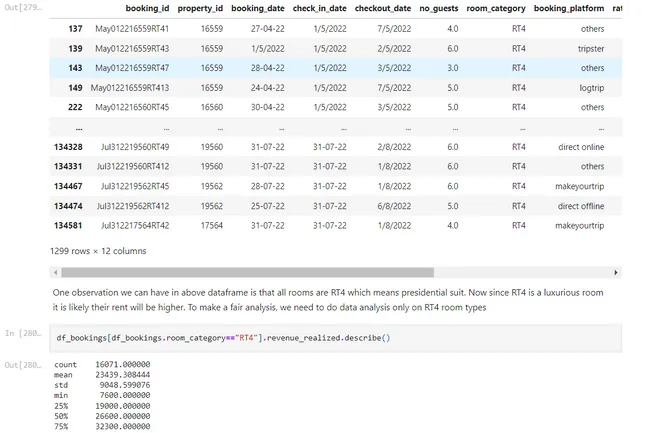
Task: Click booking id Jul312217564RT42
Action: coord(135,226)
